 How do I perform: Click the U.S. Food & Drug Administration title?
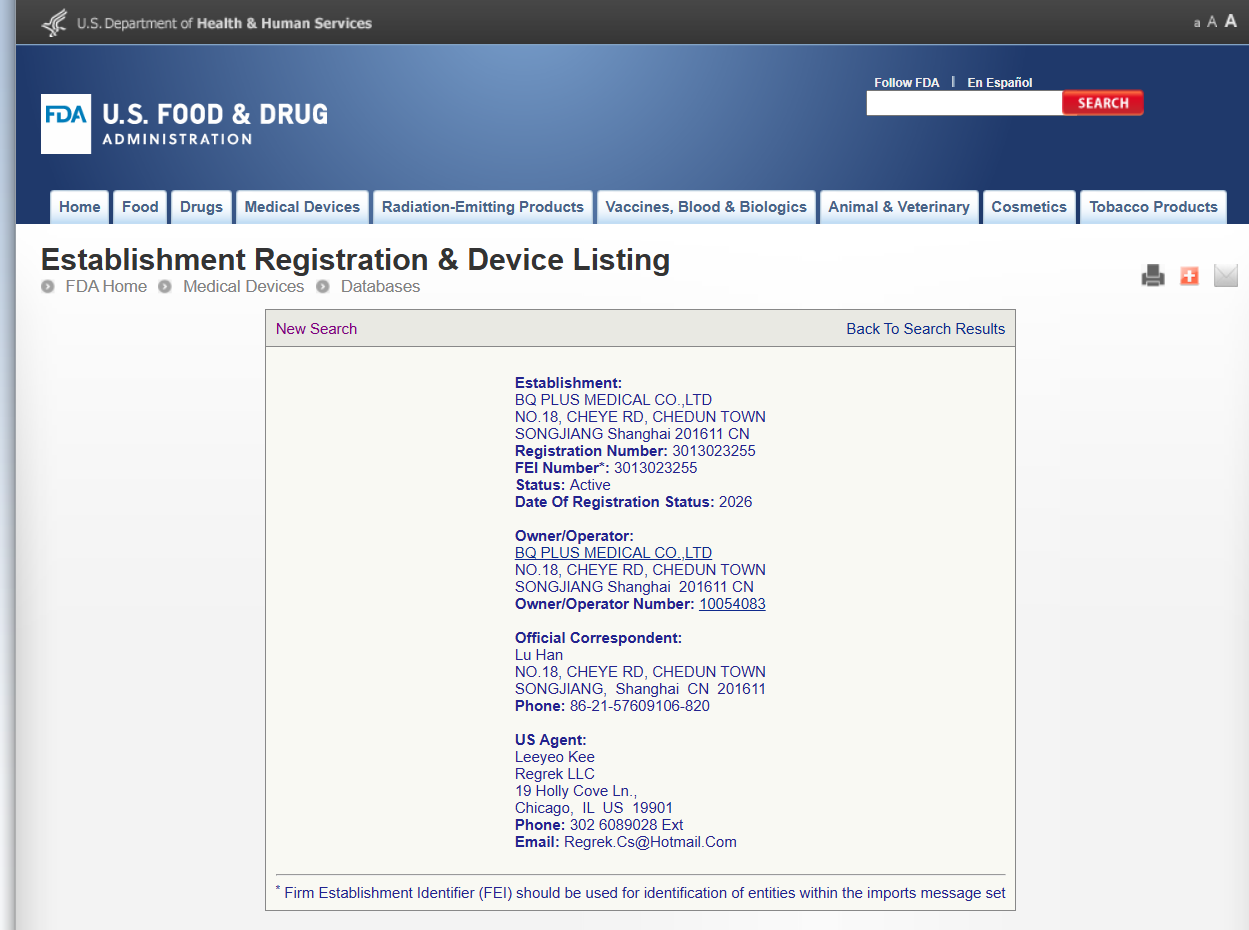tap(215, 124)
